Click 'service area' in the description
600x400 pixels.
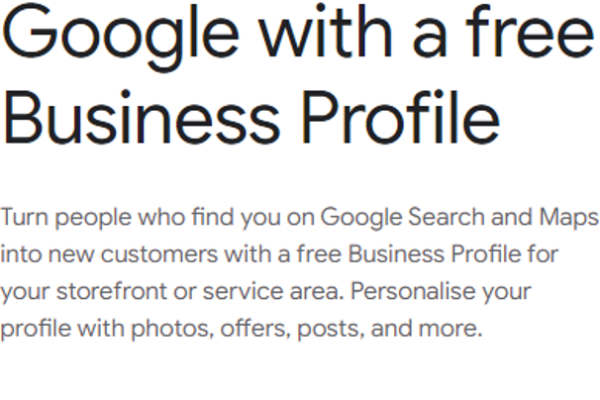tap(271, 291)
